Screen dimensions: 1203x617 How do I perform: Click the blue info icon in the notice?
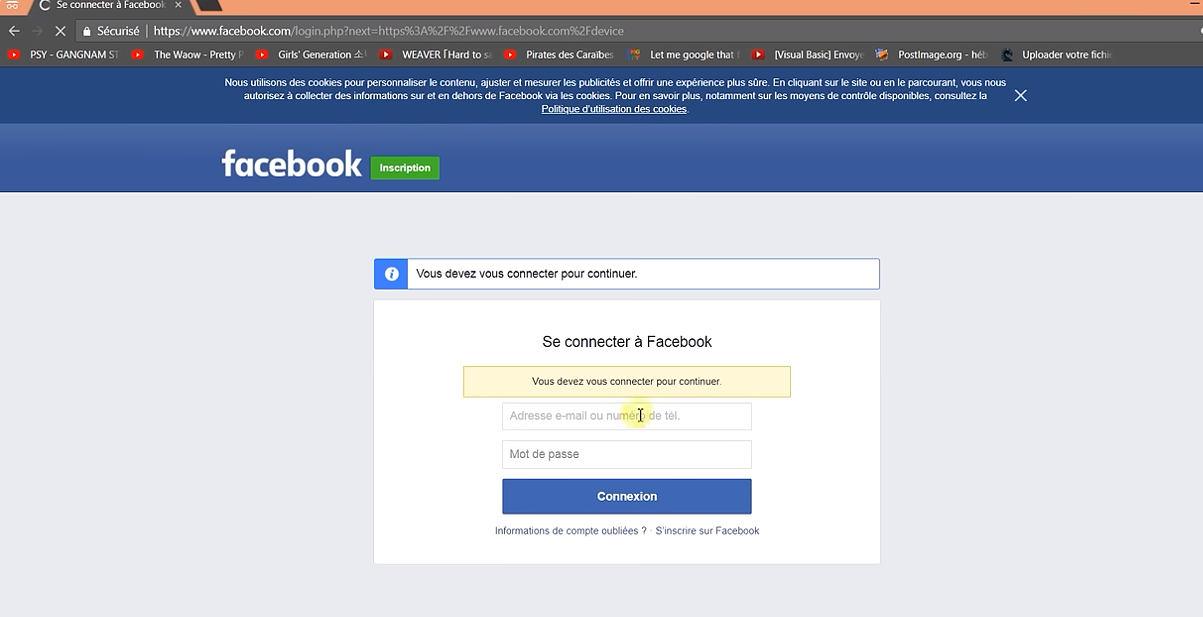pos(391,274)
